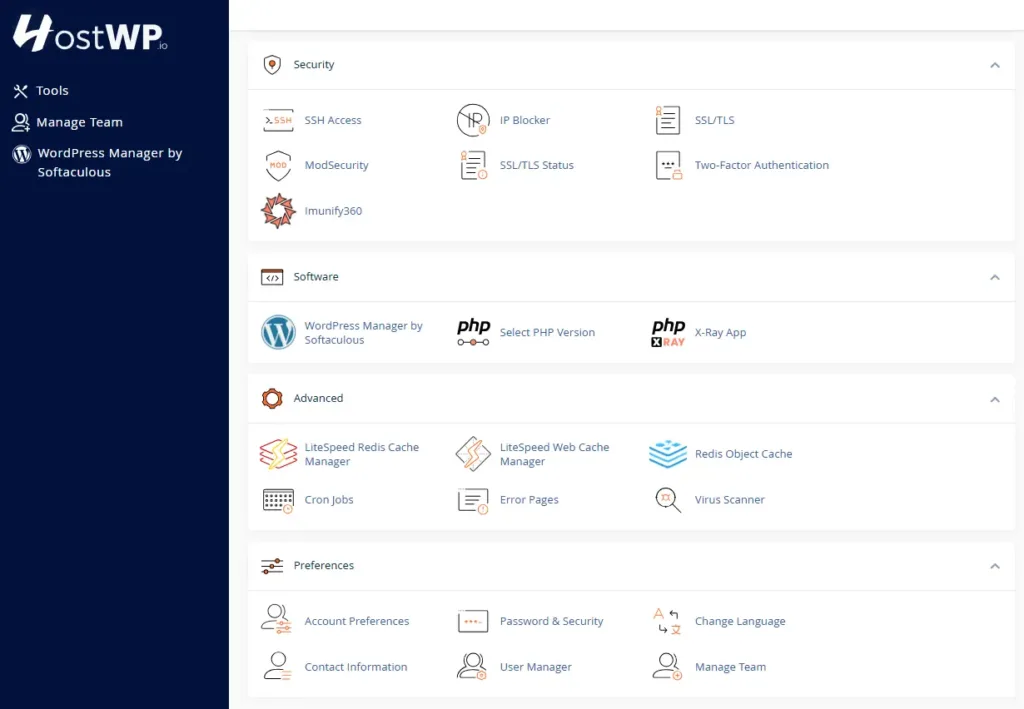Open the SSH Access link
Image resolution: width=1024 pixels, height=709 pixels.
tap(332, 120)
